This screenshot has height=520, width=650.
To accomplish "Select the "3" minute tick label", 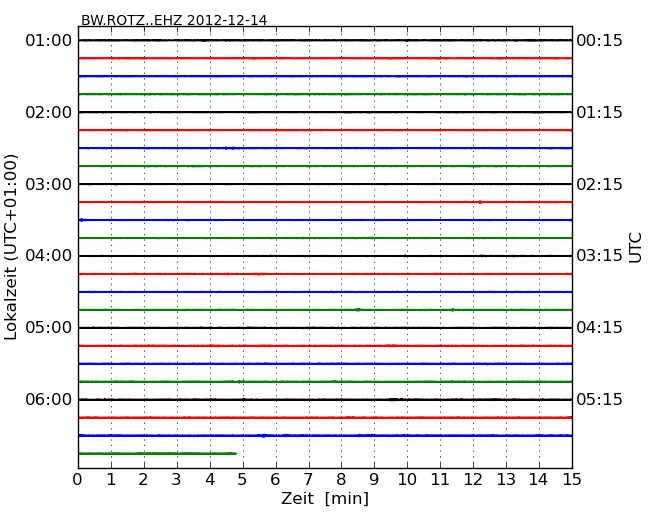I will (177, 480).
